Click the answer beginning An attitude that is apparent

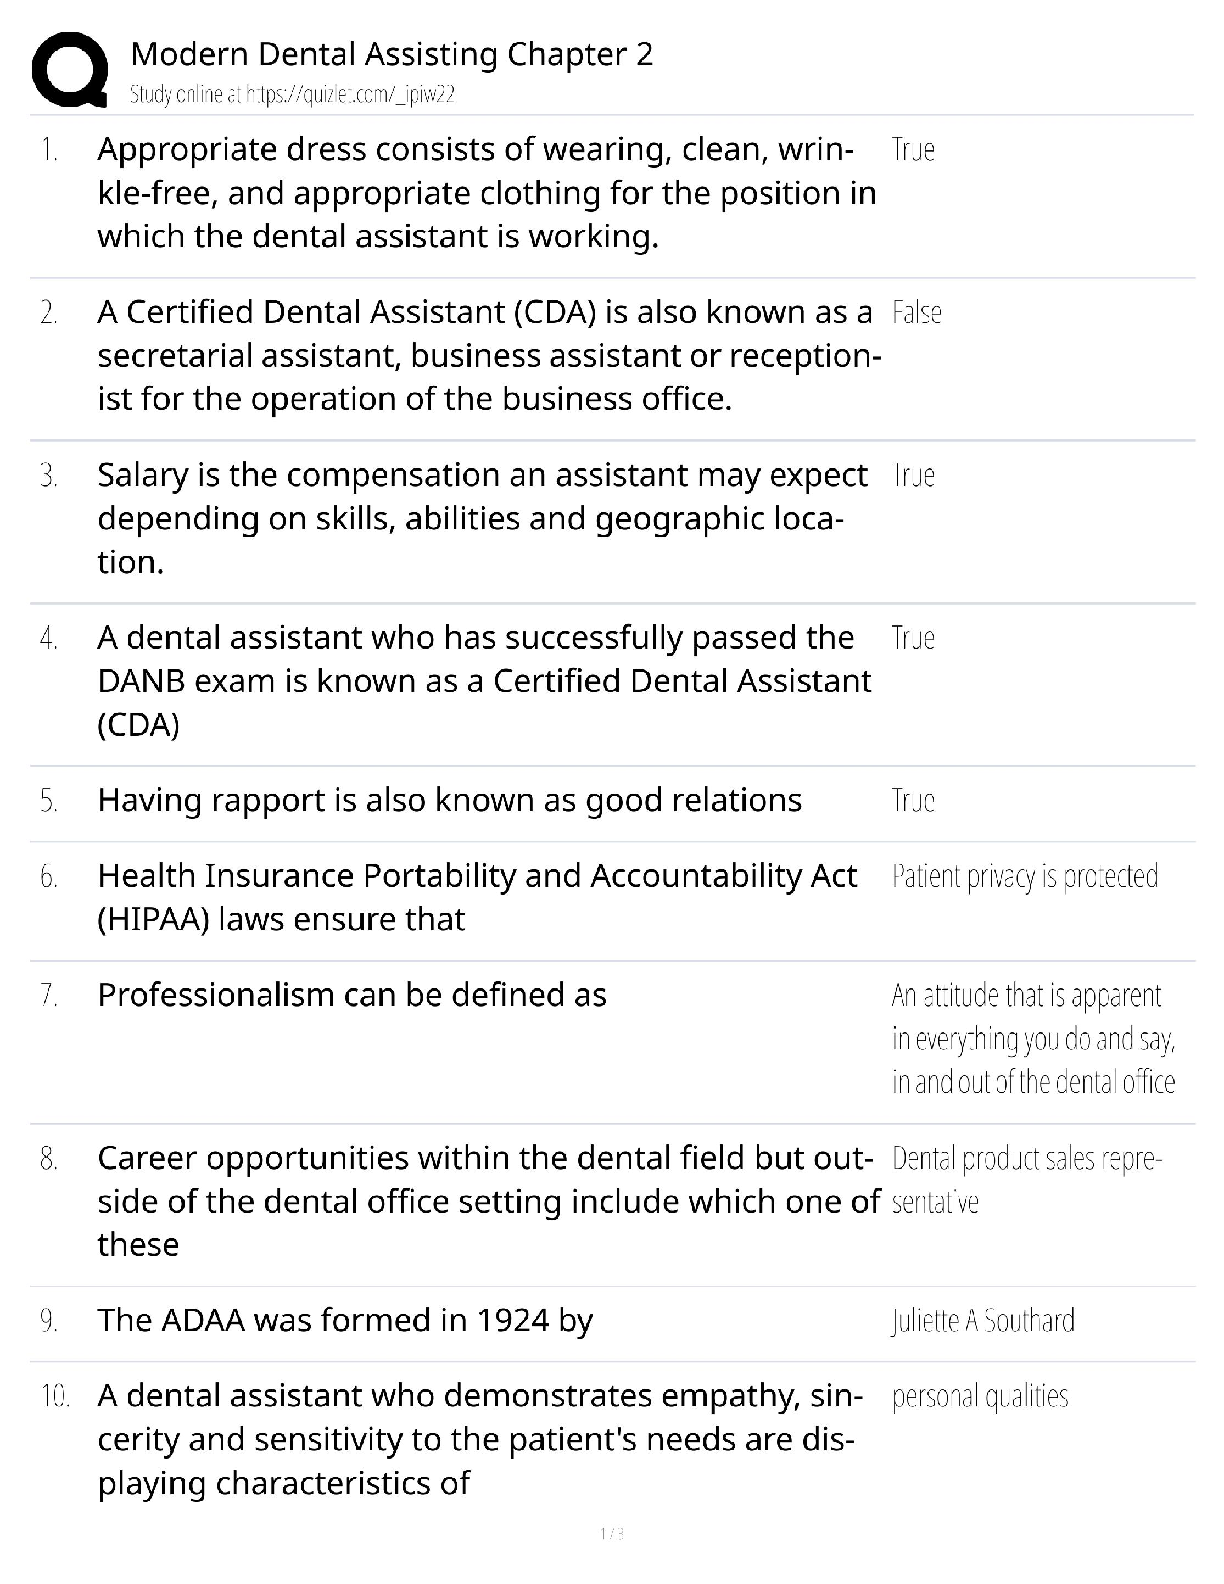[1033, 1039]
